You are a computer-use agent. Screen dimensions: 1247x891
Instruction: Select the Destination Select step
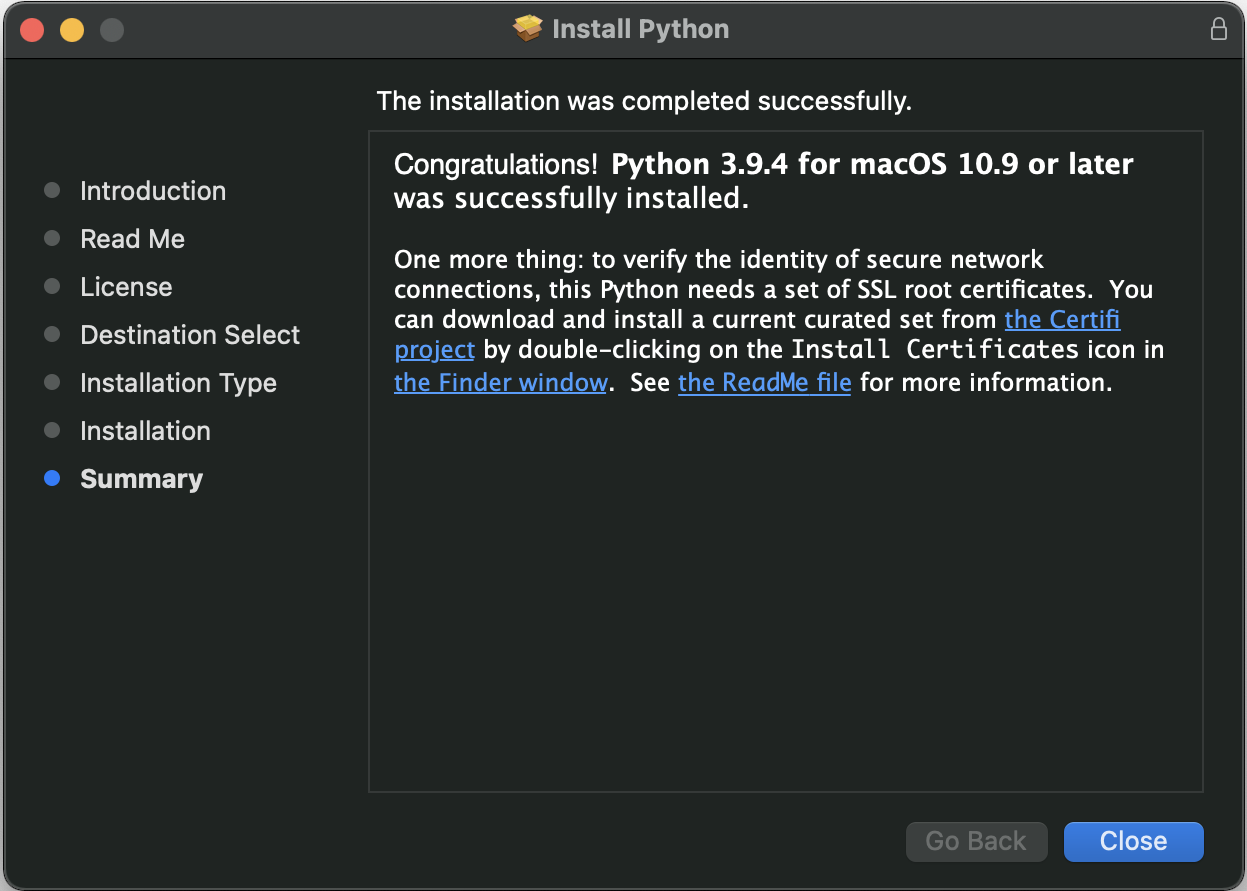click(190, 335)
